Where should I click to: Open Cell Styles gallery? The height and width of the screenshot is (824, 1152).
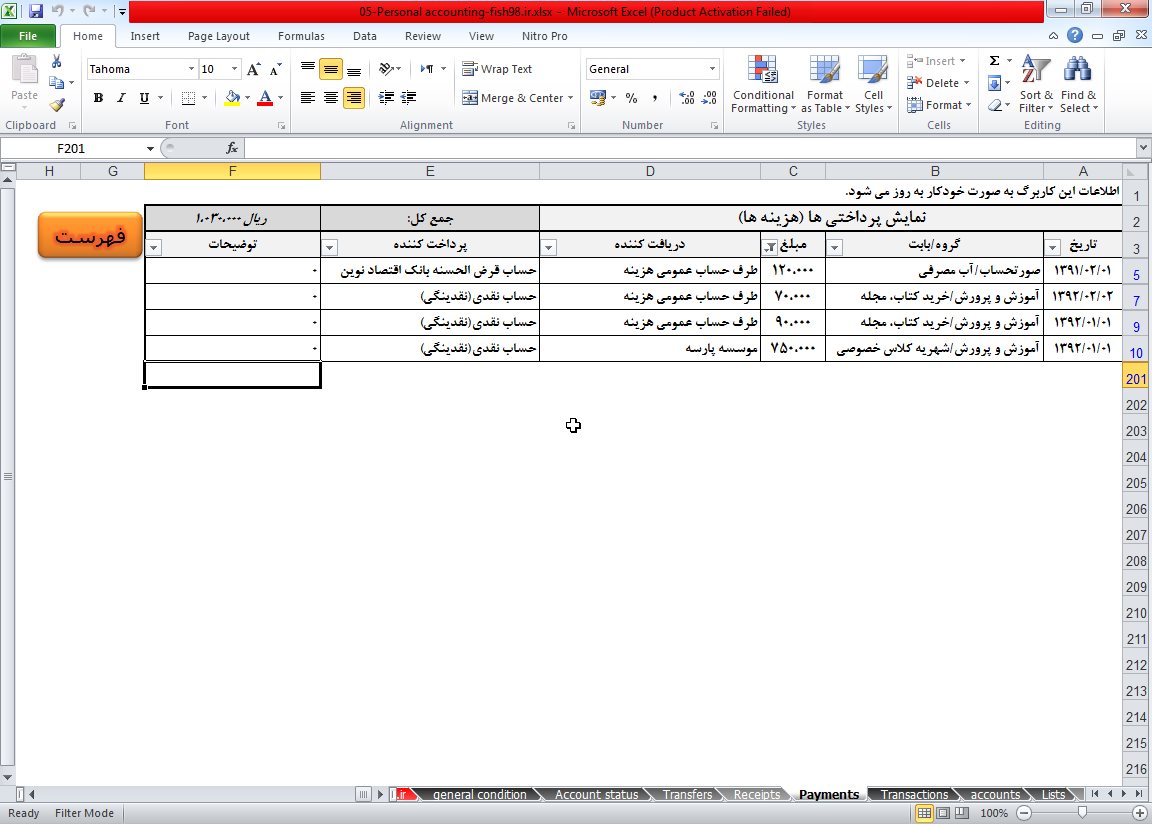click(x=873, y=84)
